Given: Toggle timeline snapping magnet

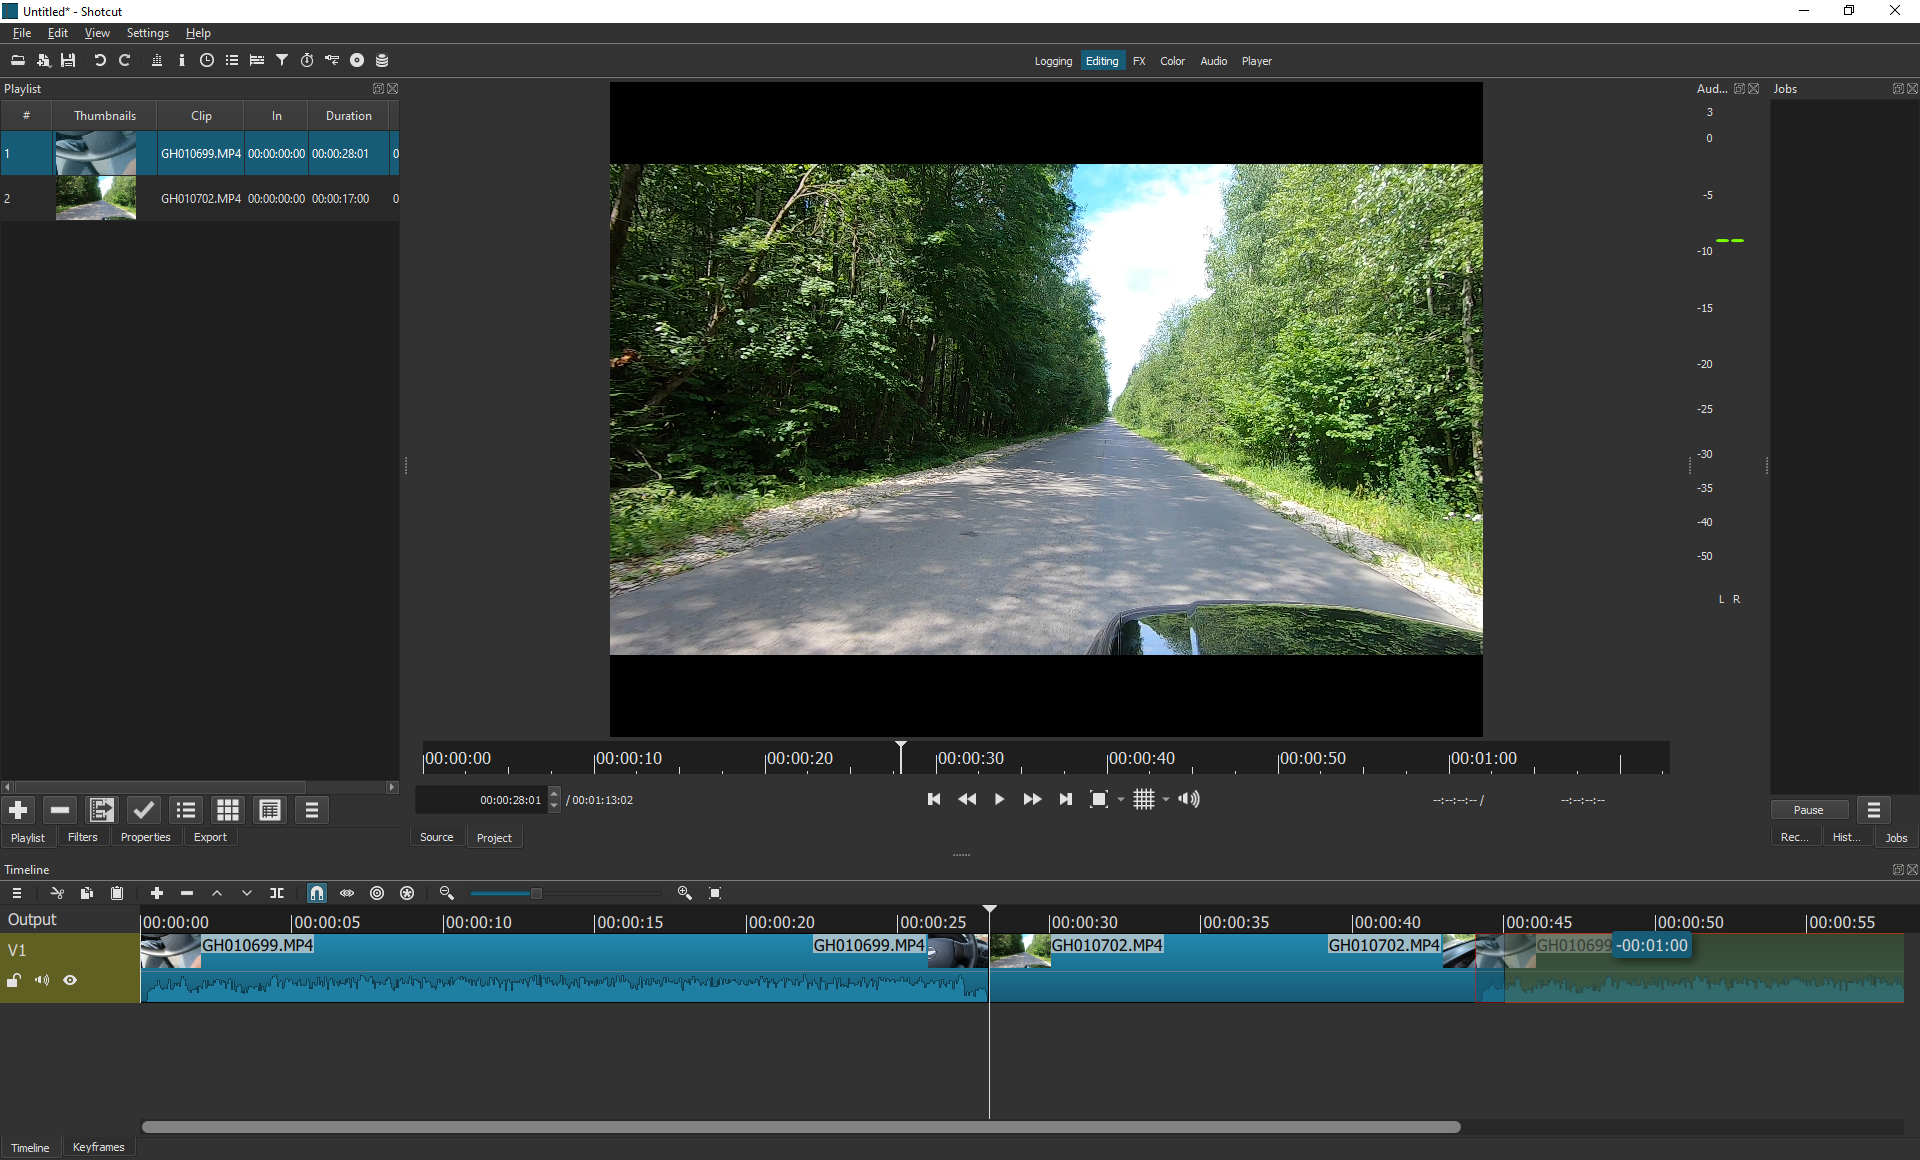Looking at the screenshot, I should pyautogui.click(x=316, y=893).
